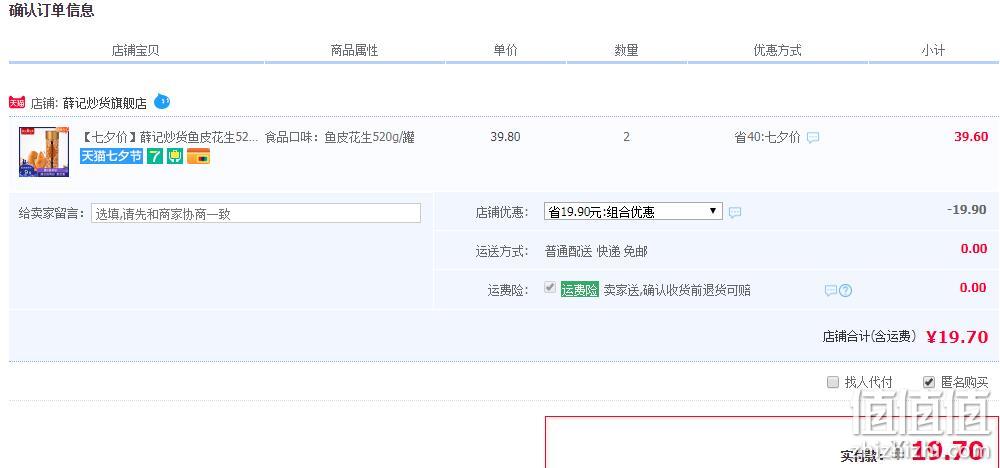Click the 确认订单信息 heading
This screenshot has height=468, width=1000.
click(52, 10)
